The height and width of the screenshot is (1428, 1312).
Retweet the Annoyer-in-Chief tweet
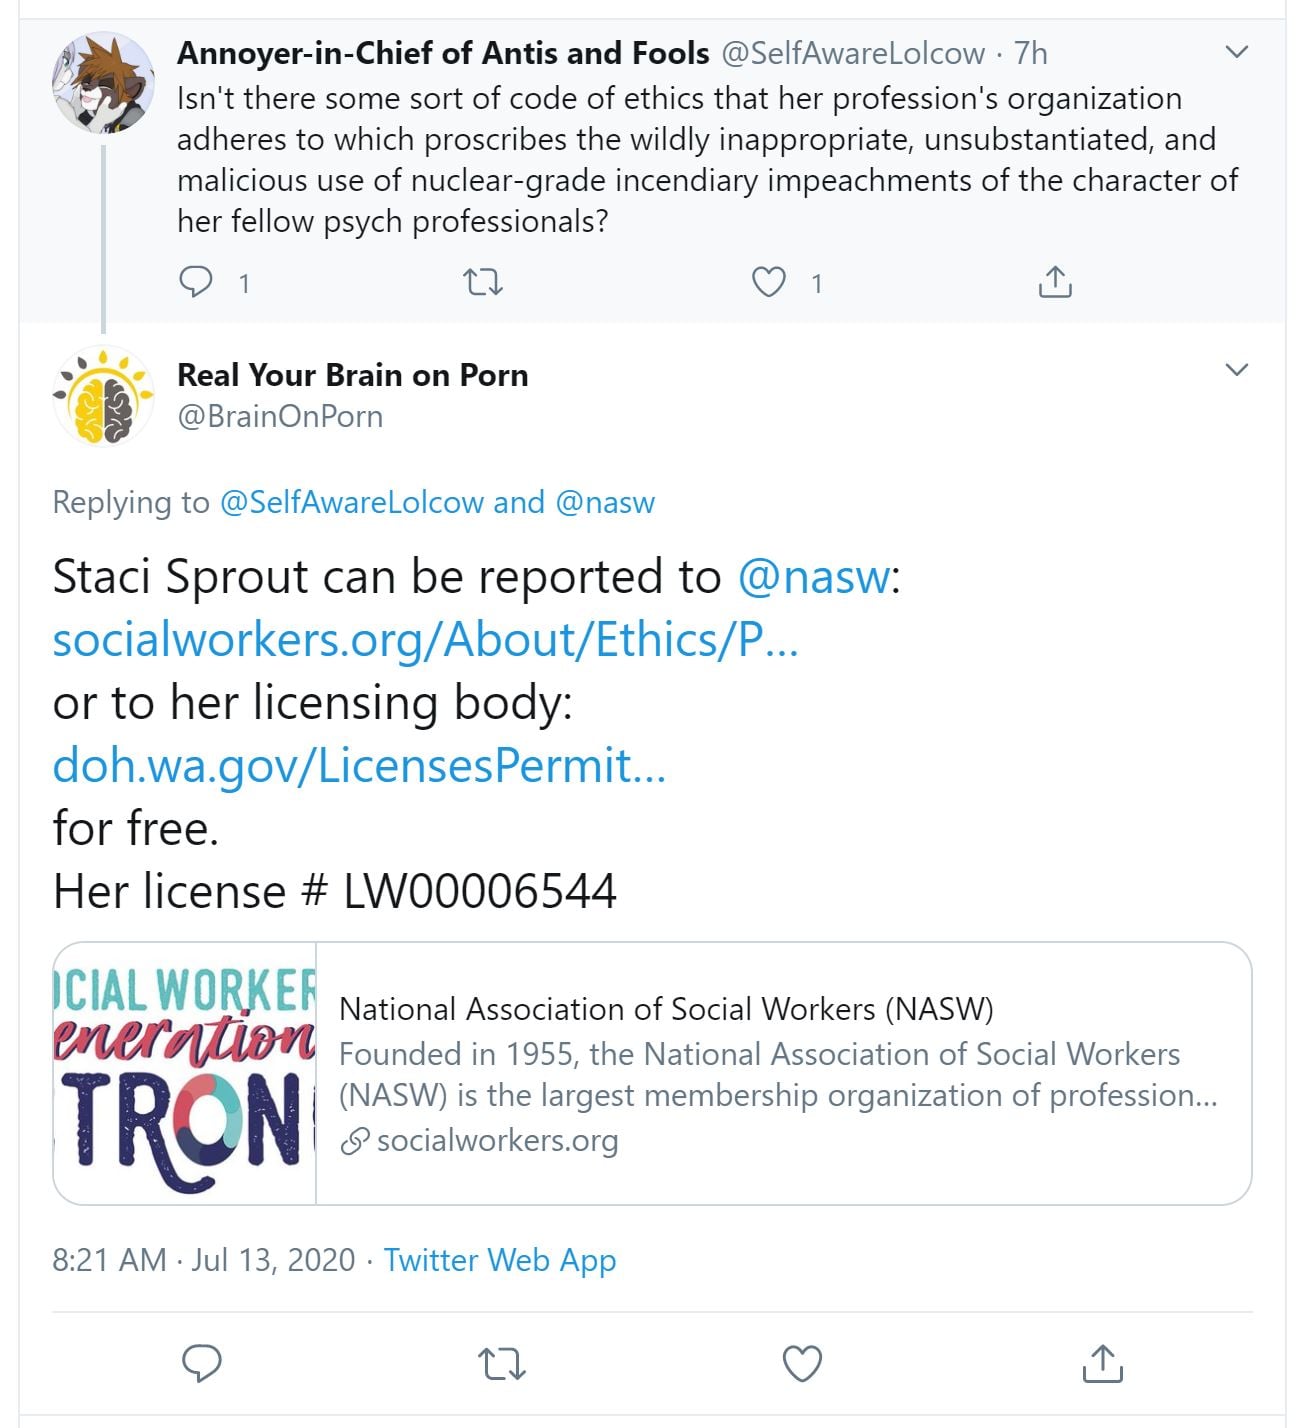click(x=484, y=283)
